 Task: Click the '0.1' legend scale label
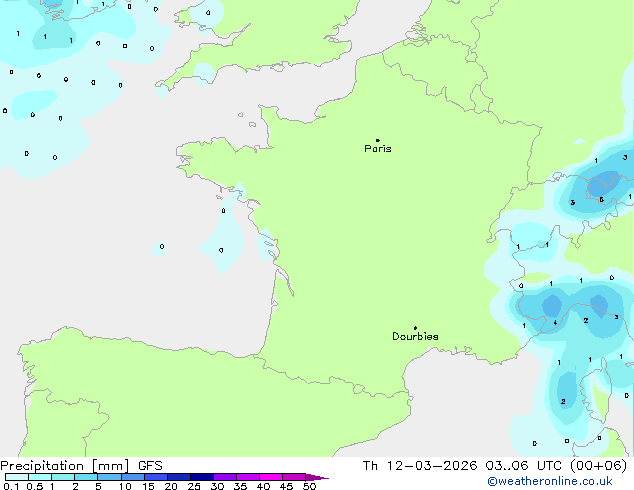tap(11, 486)
